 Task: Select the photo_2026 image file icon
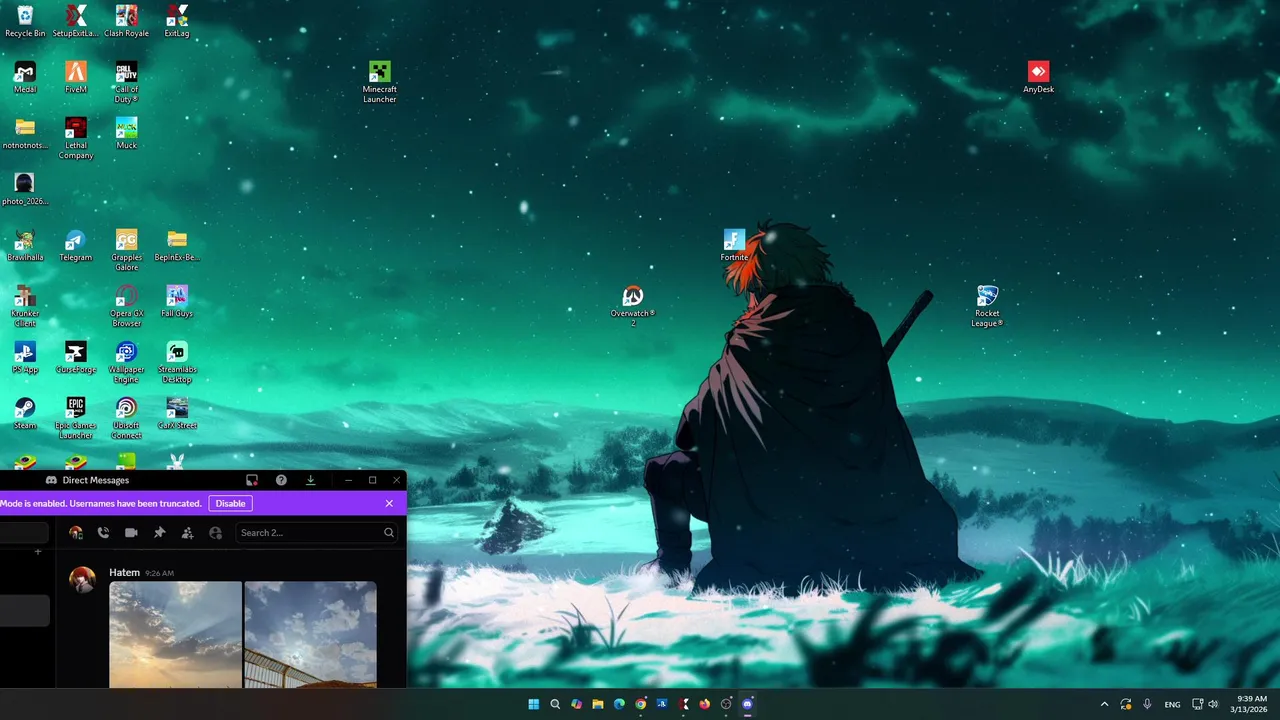25,190
